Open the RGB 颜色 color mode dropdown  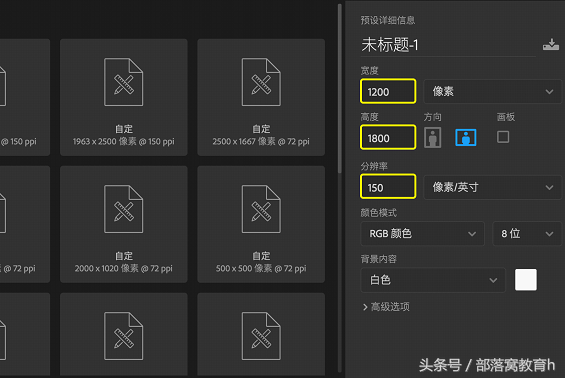click(423, 234)
